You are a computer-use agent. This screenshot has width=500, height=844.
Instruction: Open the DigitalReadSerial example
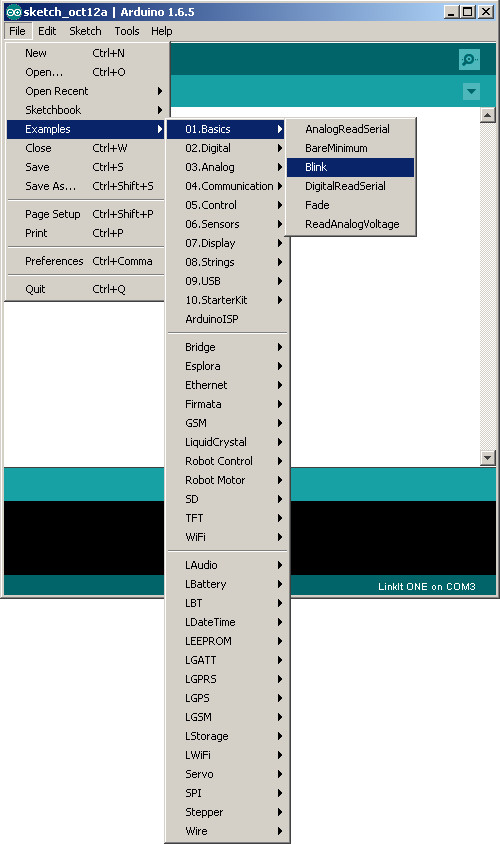click(x=350, y=186)
